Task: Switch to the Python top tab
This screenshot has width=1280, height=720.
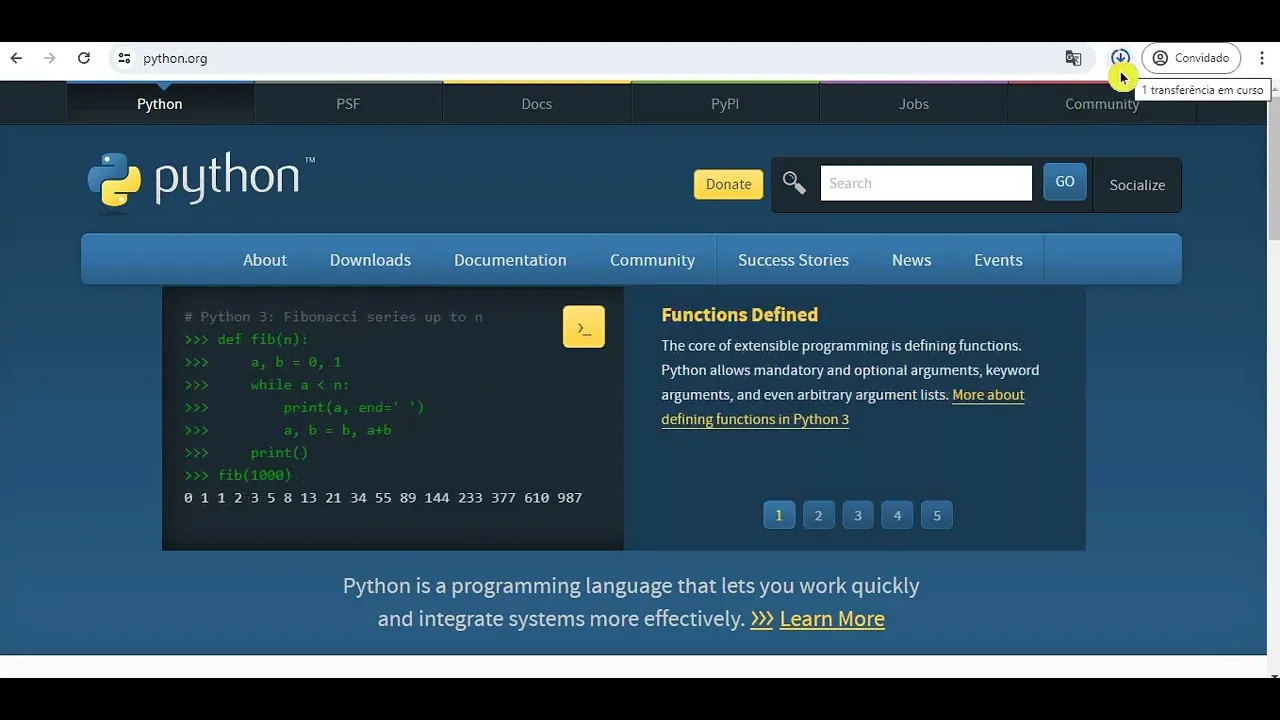Action: 160,104
